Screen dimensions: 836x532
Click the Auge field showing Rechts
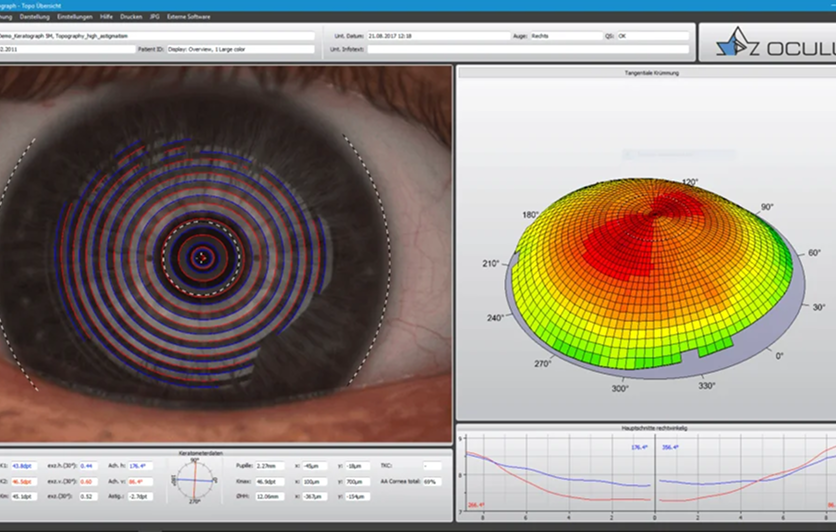click(x=566, y=36)
